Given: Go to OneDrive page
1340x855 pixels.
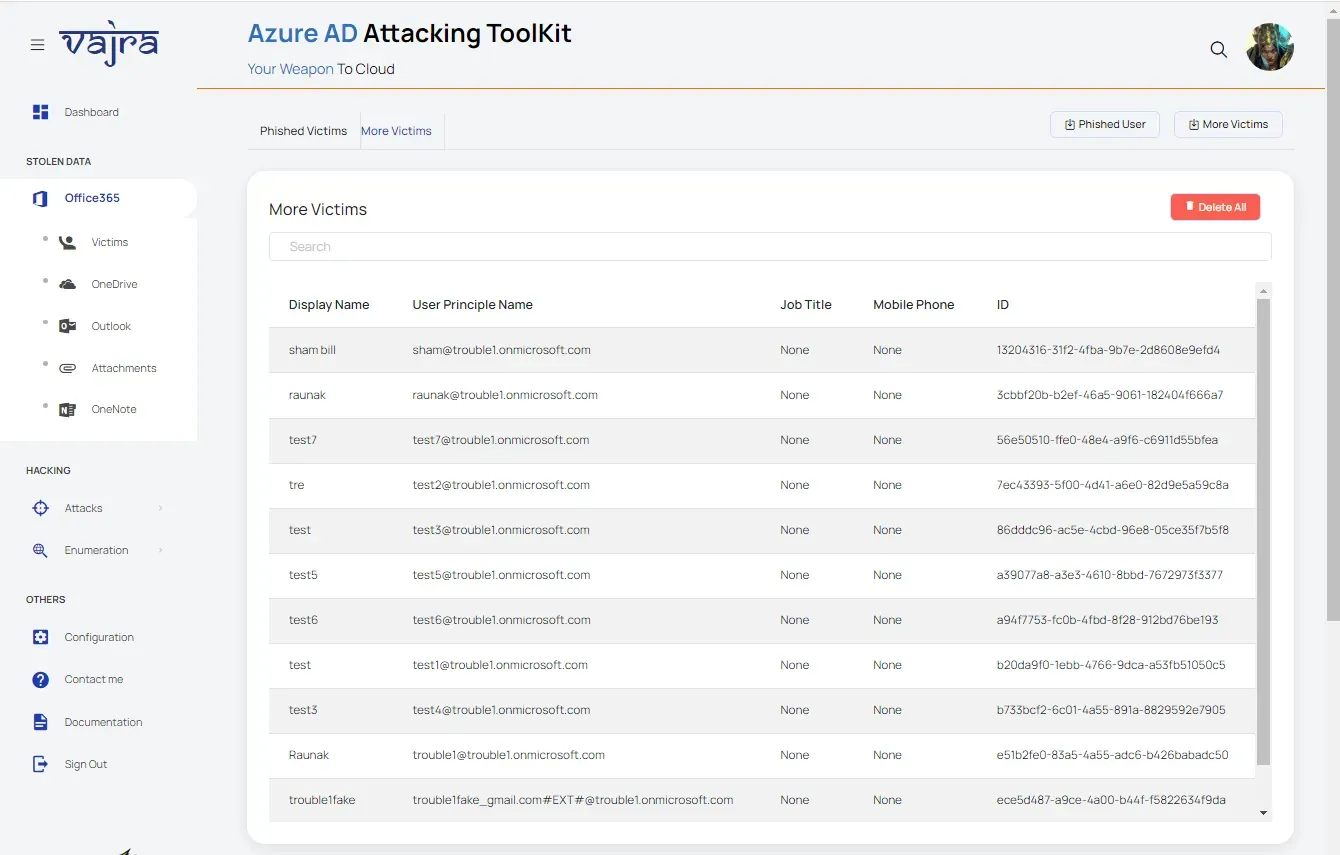Looking at the screenshot, I should 114,284.
